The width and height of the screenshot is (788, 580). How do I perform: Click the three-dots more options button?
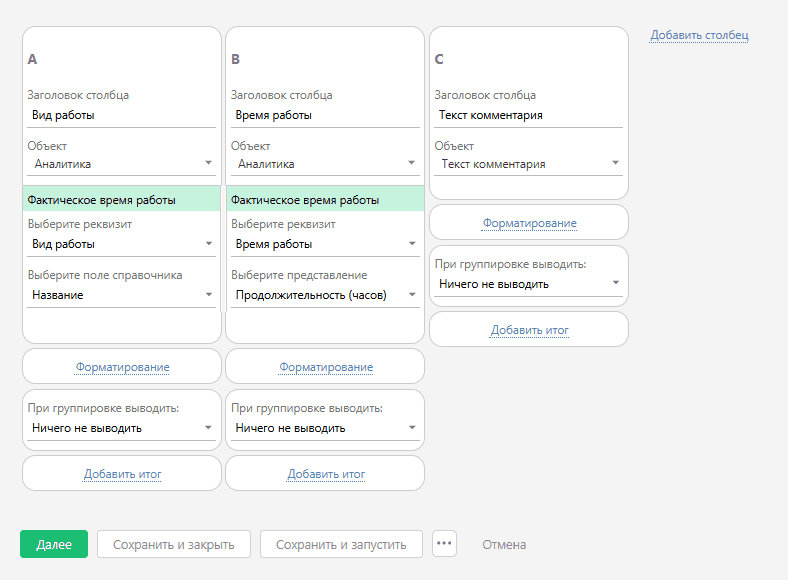coord(444,544)
